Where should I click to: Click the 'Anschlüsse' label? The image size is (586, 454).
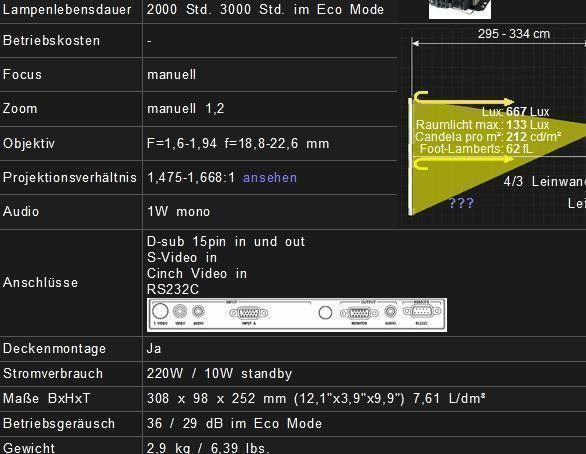tap(40, 282)
